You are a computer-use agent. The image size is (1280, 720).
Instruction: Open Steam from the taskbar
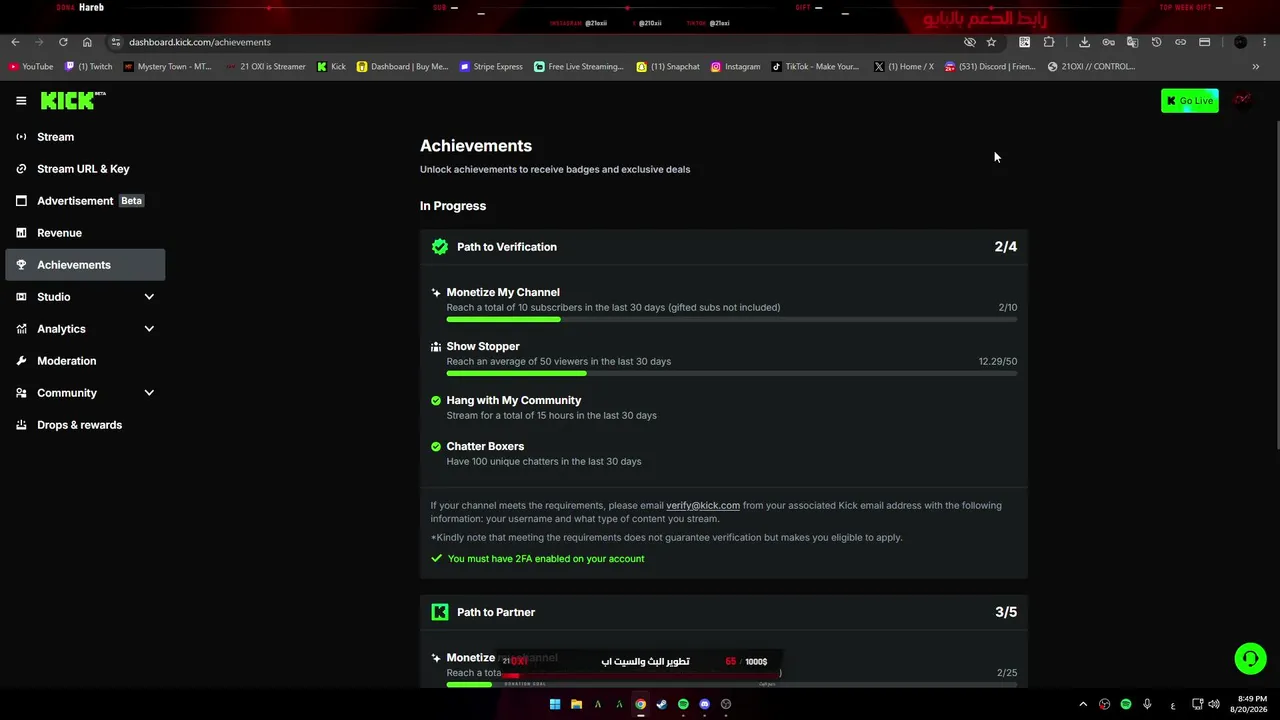coord(661,704)
